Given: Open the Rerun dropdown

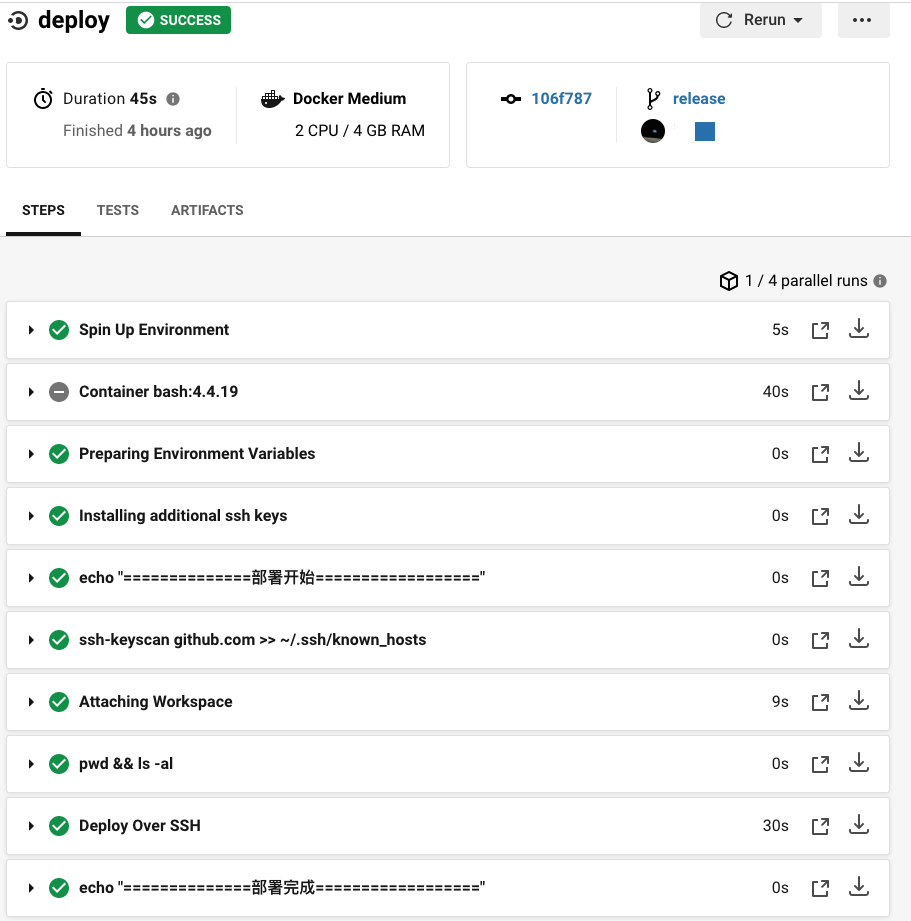Looking at the screenshot, I should pos(760,20).
